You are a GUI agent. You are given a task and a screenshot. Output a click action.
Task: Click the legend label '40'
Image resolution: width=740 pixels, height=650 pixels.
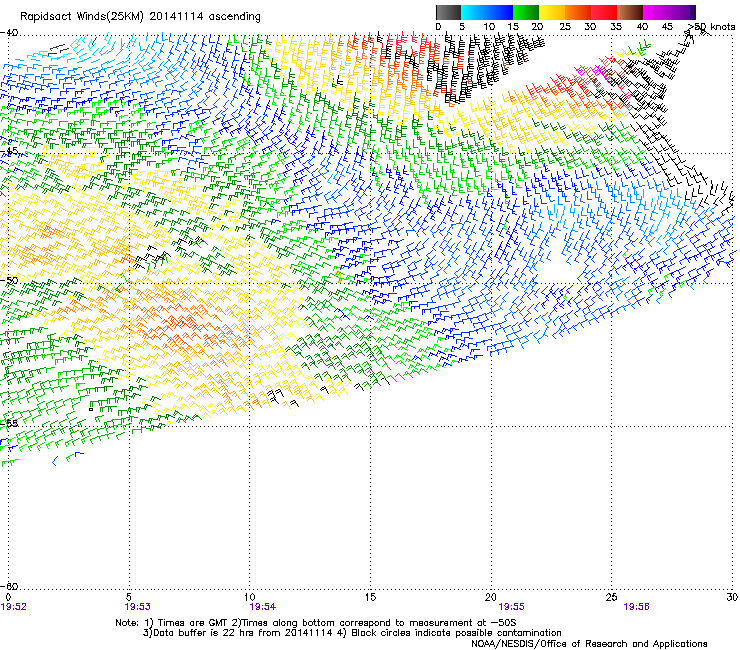coord(642,27)
